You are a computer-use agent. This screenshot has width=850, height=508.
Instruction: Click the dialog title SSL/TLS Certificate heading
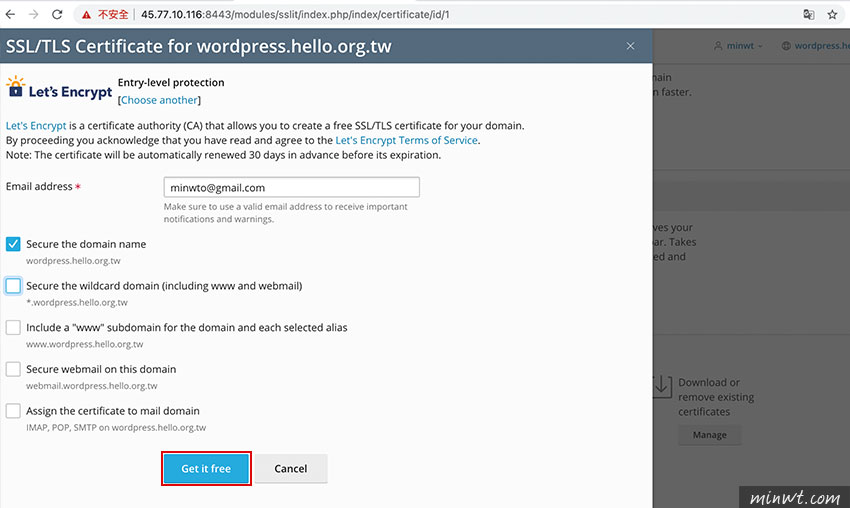click(198, 47)
